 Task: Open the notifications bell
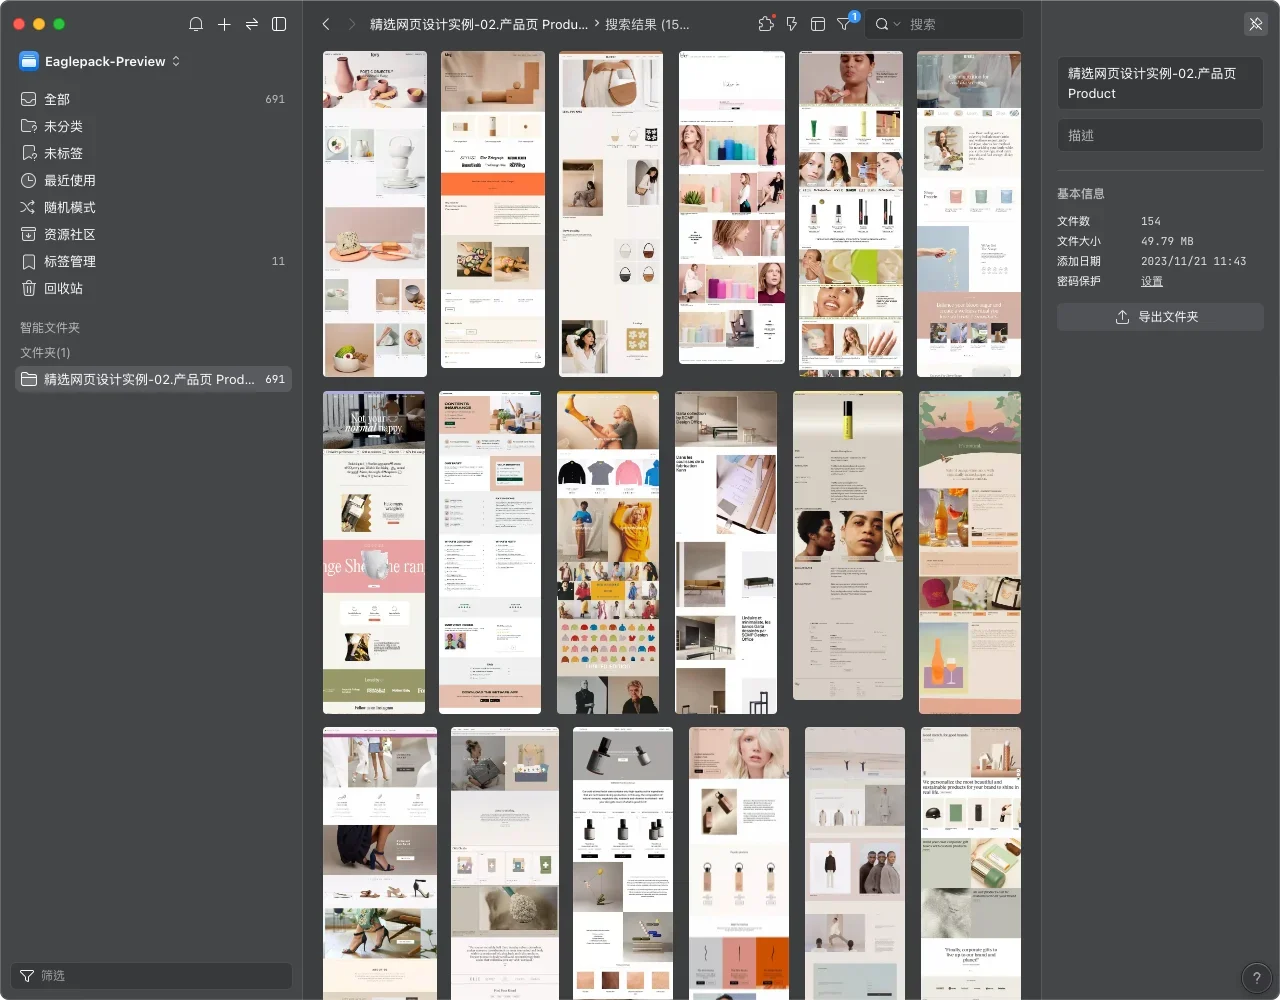[196, 24]
